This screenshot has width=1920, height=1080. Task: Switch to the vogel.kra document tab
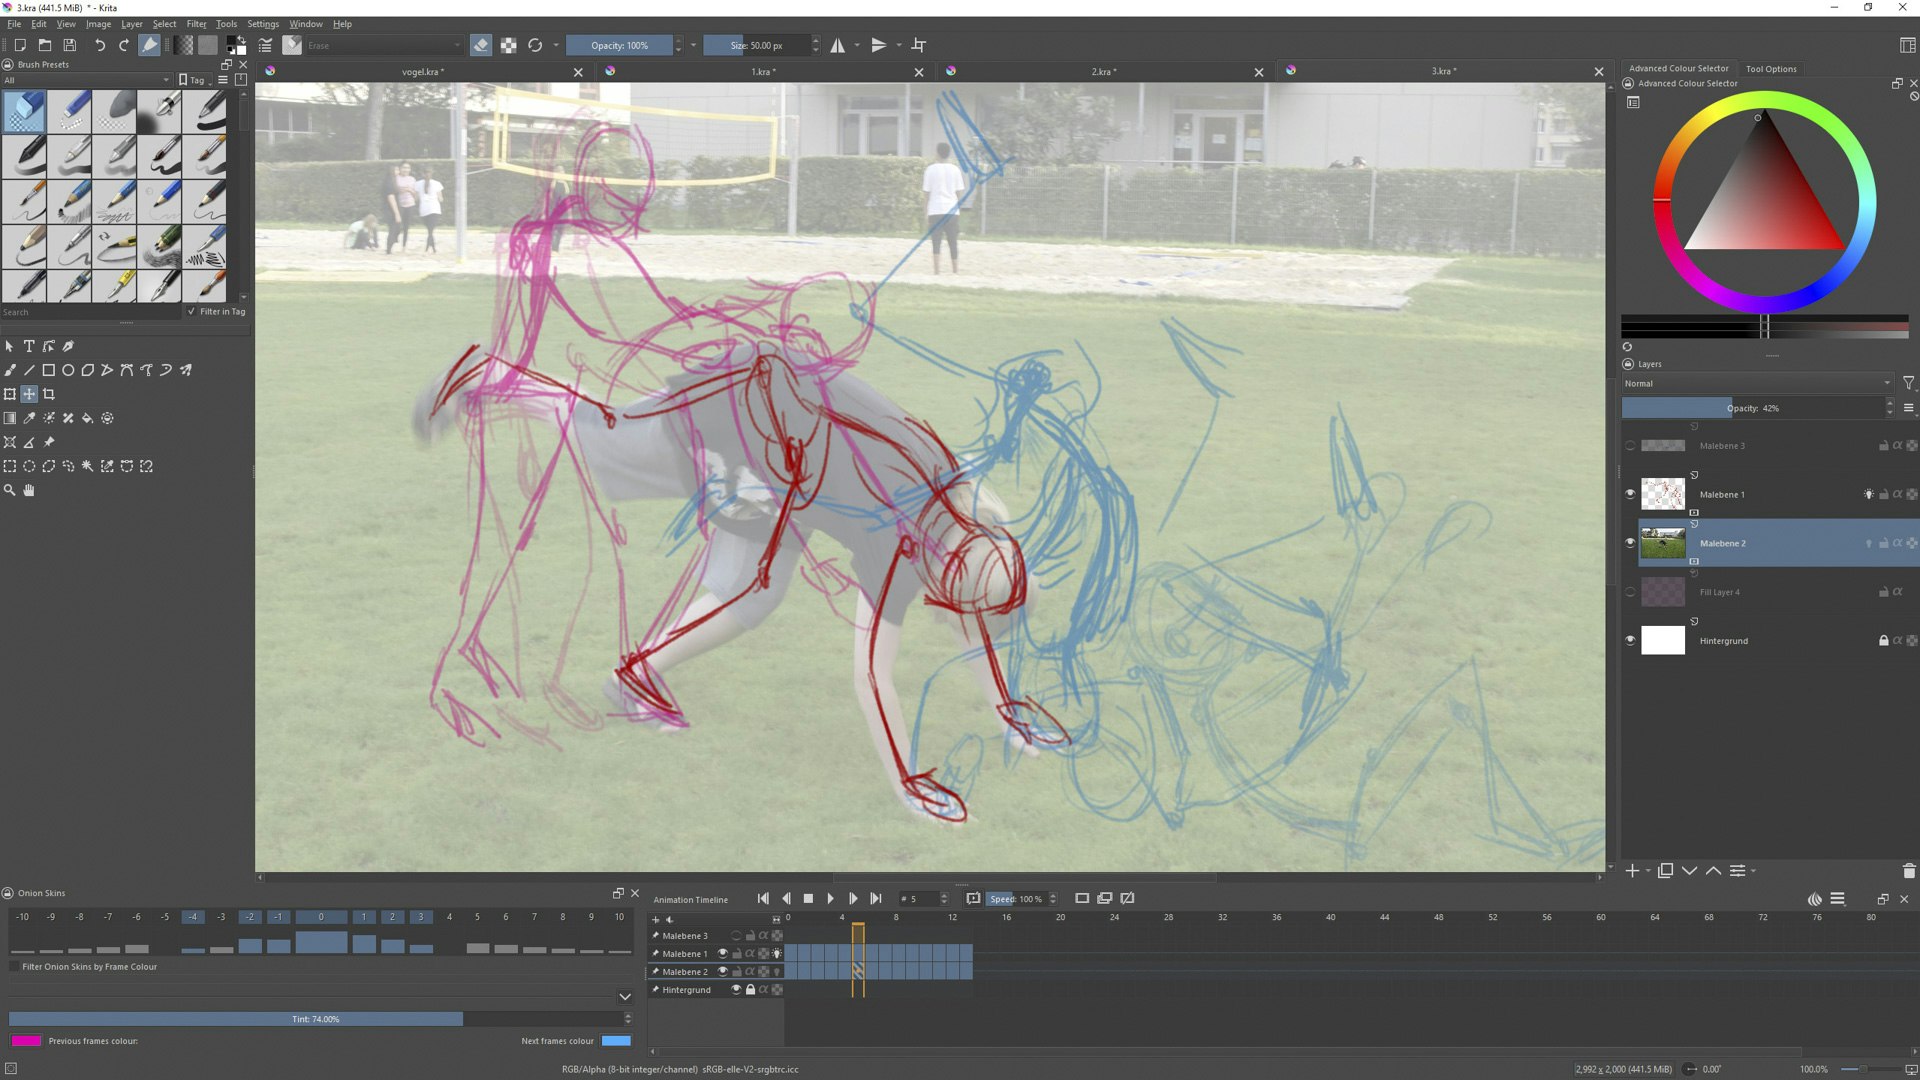click(x=420, y=71)
